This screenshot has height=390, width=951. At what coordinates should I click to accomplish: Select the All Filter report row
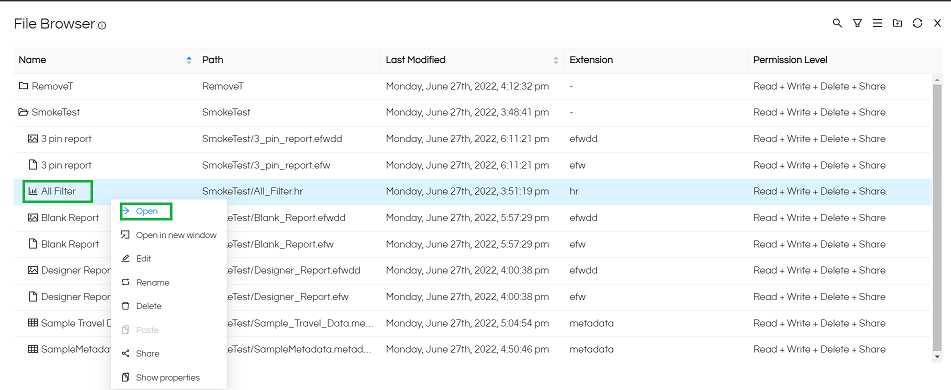tap(473, 192)
